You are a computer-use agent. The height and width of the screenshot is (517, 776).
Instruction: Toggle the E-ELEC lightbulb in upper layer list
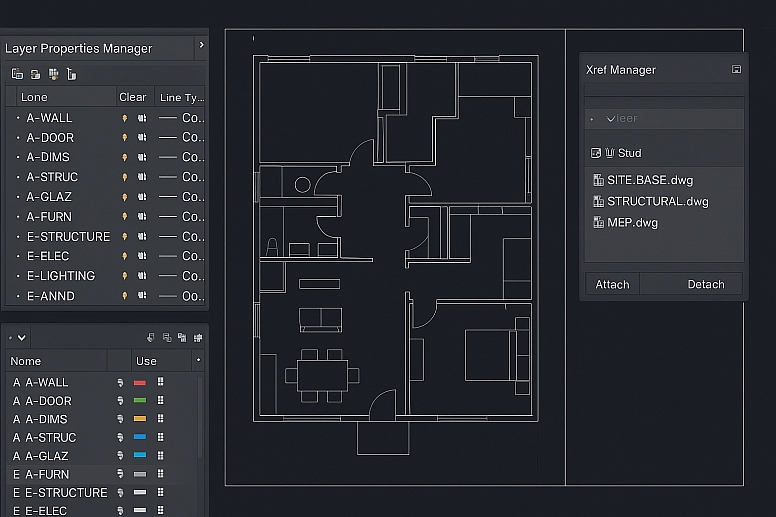pyautogui.click(x=125, y=256)
